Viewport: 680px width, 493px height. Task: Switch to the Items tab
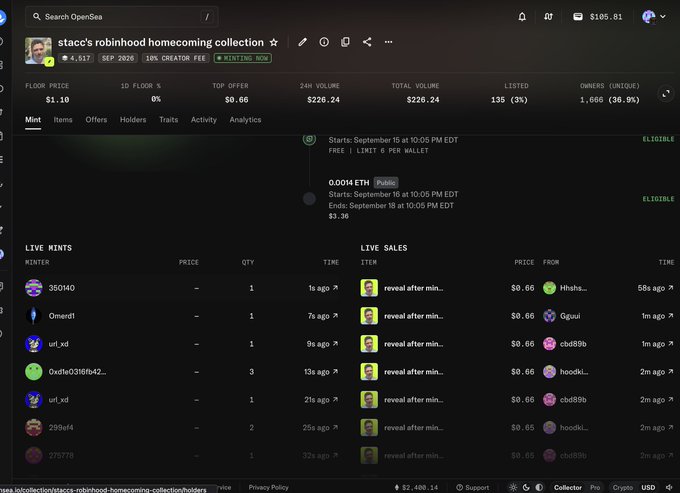pos(63,120)
